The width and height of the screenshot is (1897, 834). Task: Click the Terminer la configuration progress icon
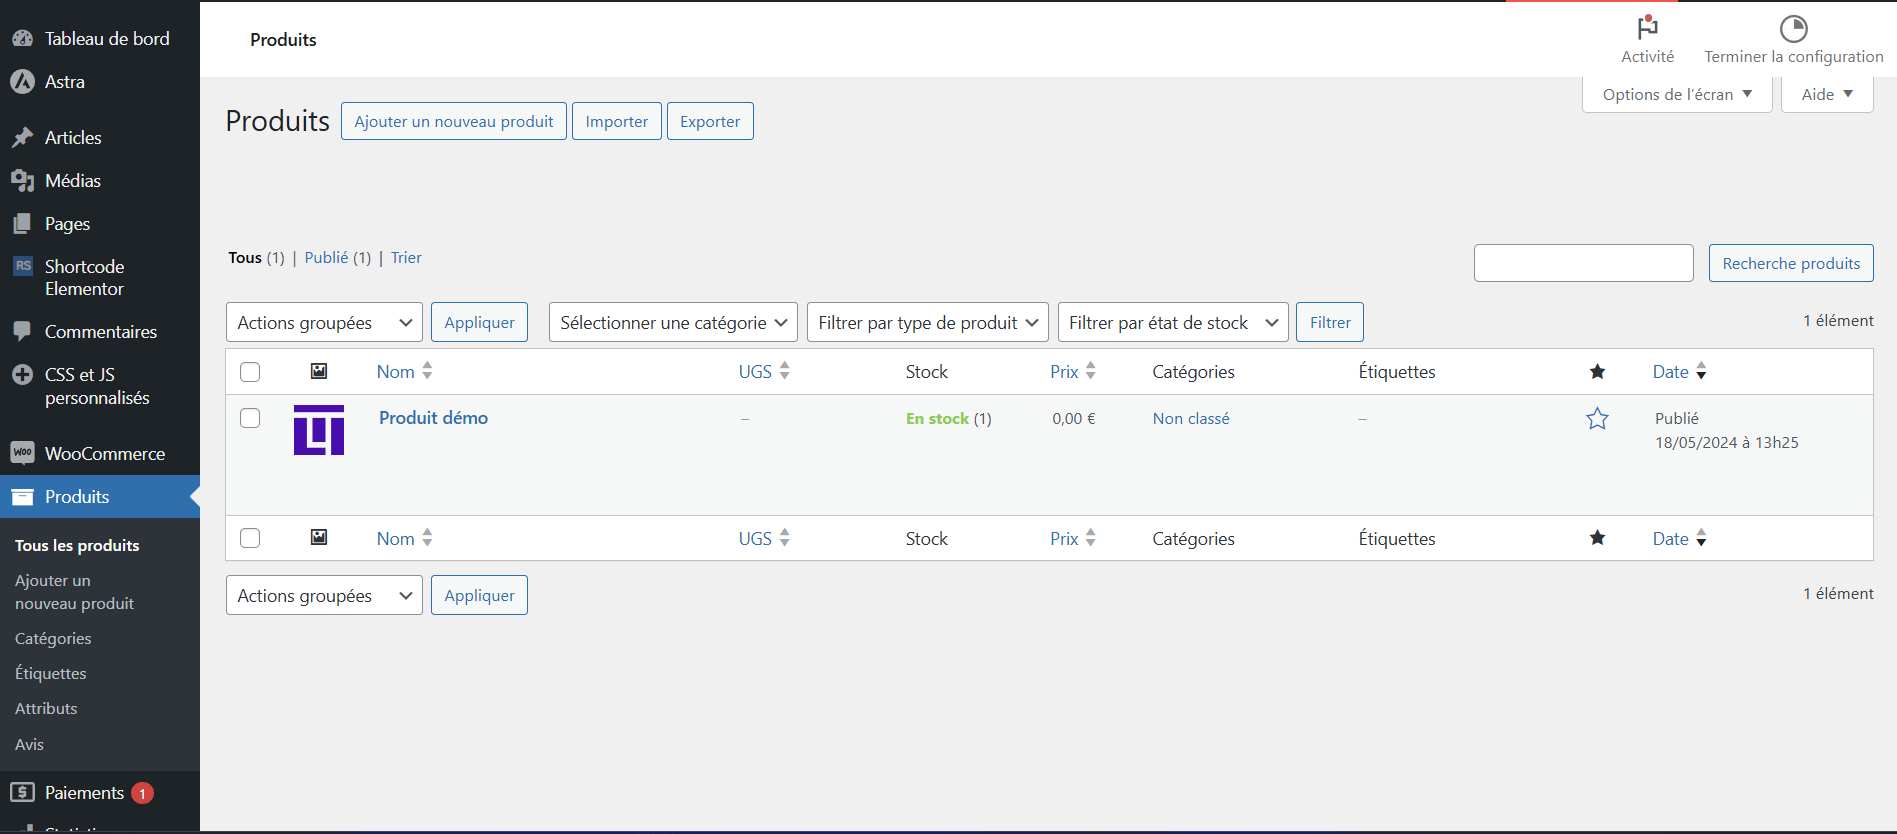click(1793, 28)
